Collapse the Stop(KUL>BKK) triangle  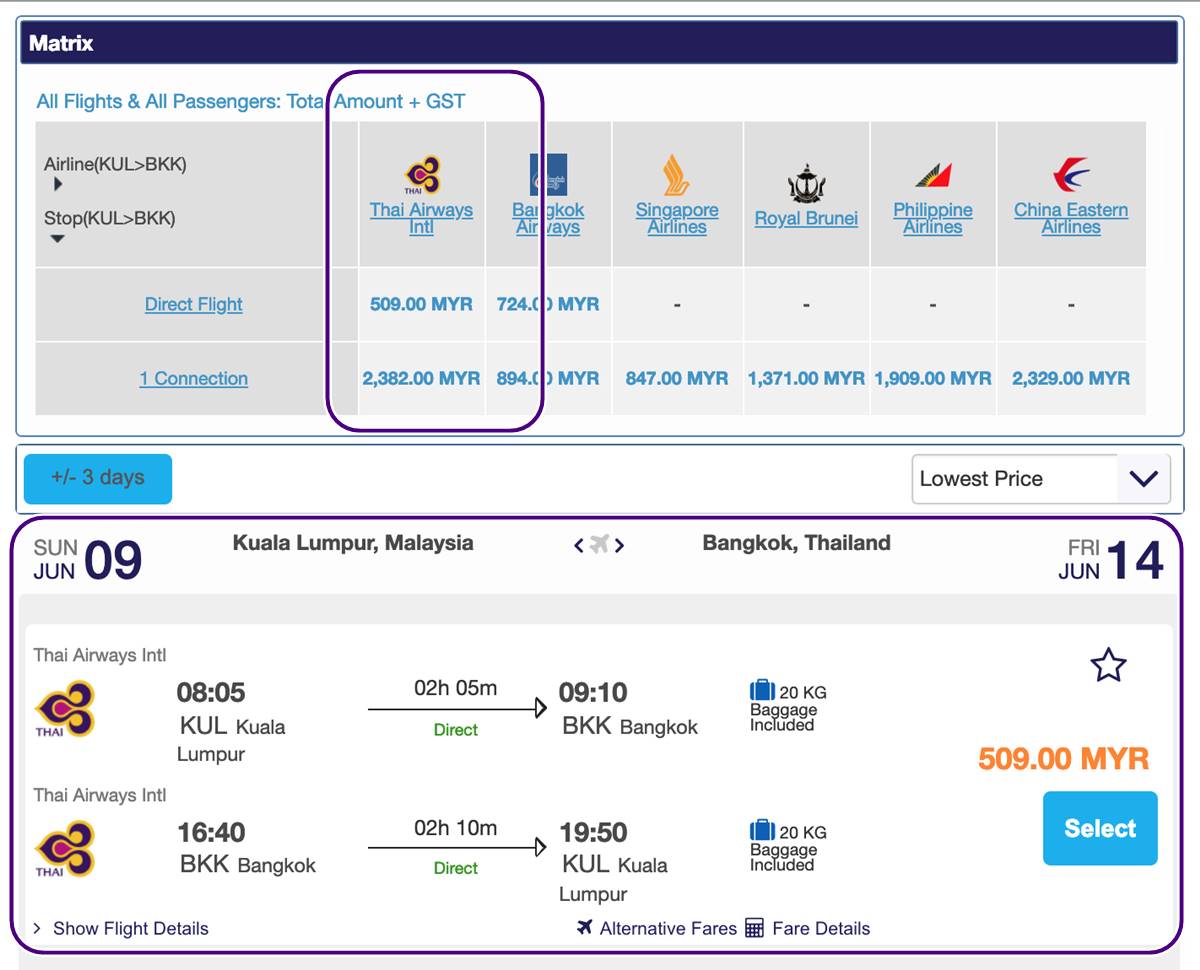[57, 239]
